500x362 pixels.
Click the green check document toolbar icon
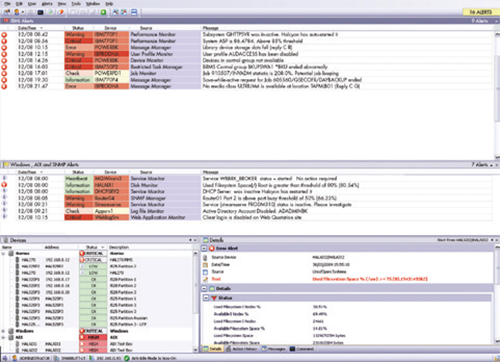click(51, 12)
